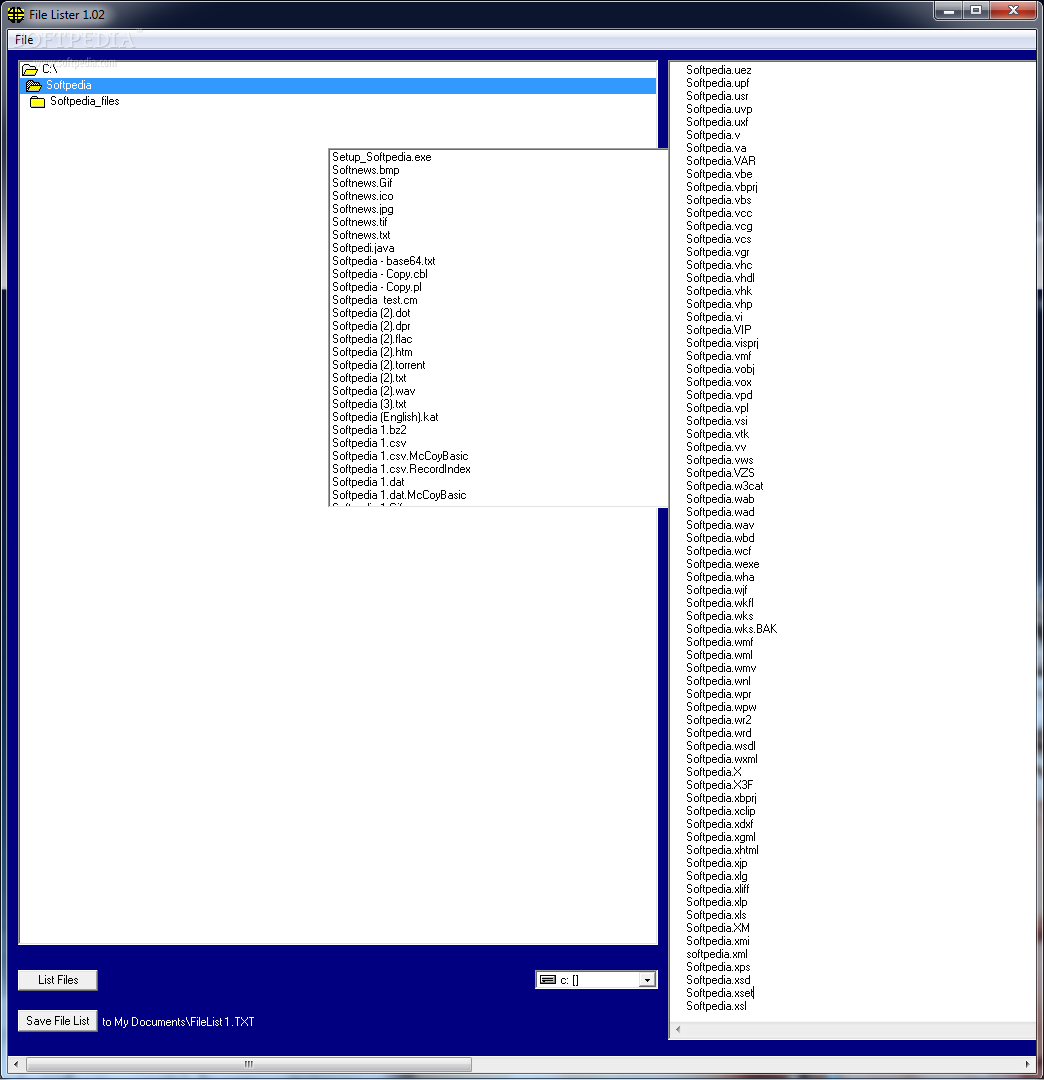Click Softpedia.xhtml in output list

pos(722,851)
